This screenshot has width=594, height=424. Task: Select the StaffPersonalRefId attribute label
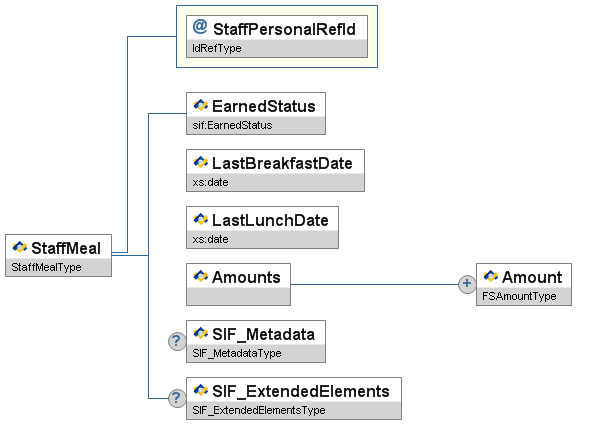point(284,29)
